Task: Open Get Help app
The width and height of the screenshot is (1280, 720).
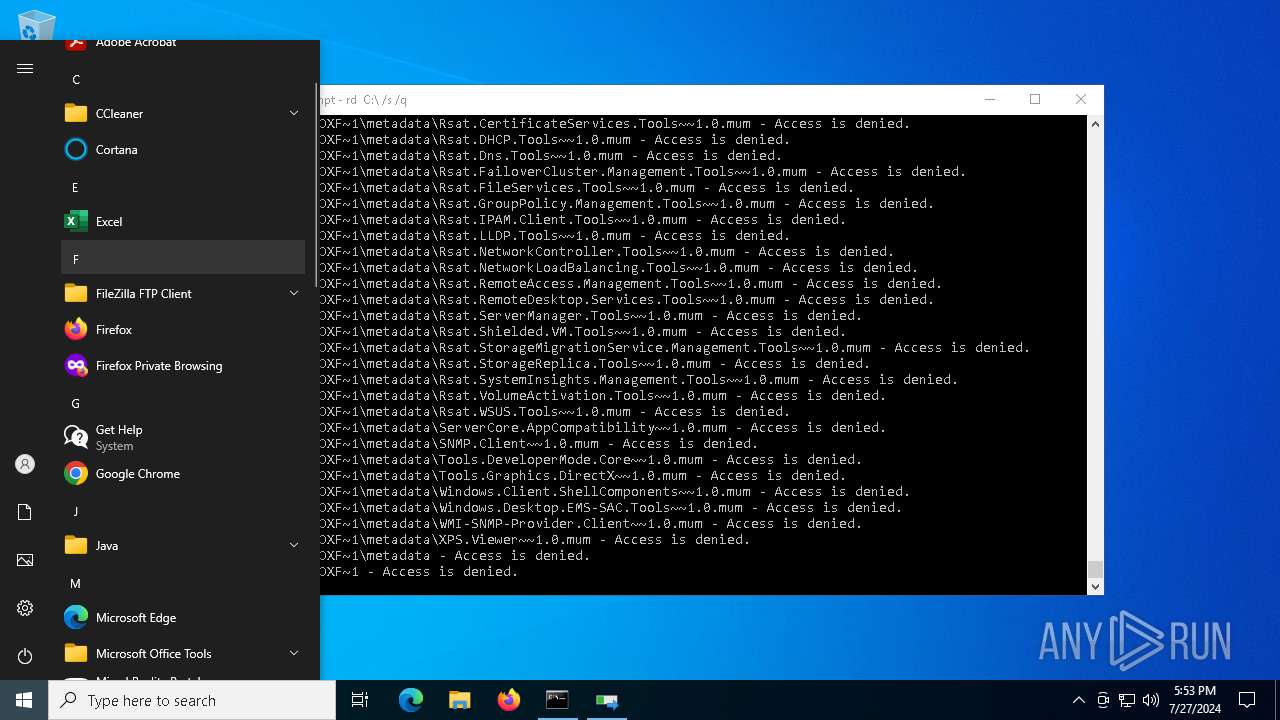Action: (x=183, y=437)
